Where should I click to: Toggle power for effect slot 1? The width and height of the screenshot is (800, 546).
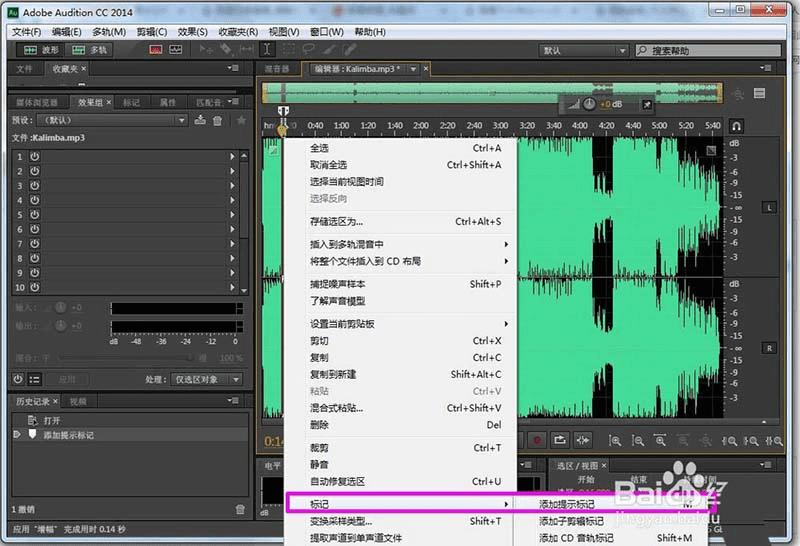point(35,157)
